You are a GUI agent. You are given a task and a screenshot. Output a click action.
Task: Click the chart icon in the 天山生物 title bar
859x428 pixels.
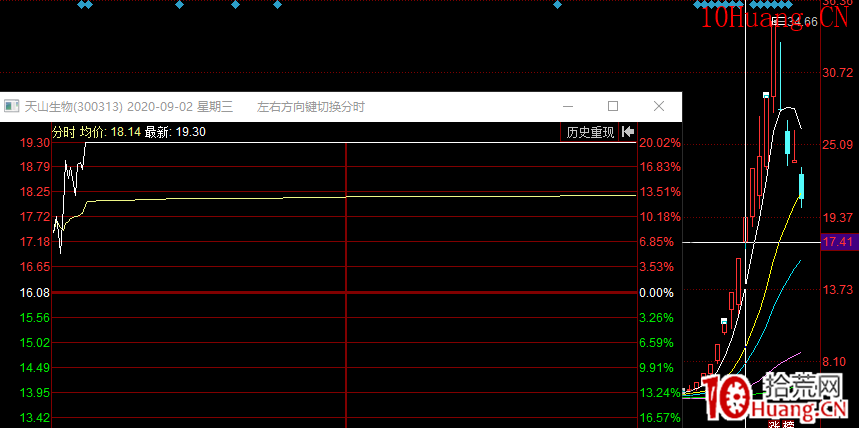click(12, 106)
